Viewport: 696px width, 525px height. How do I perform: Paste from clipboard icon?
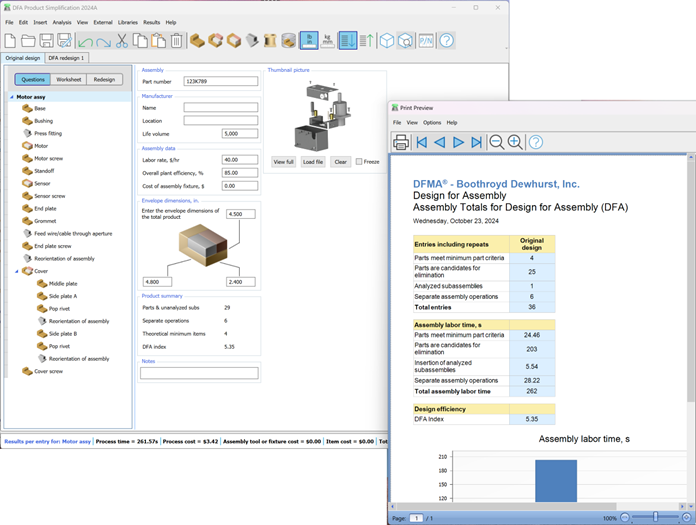pos(158,41)
